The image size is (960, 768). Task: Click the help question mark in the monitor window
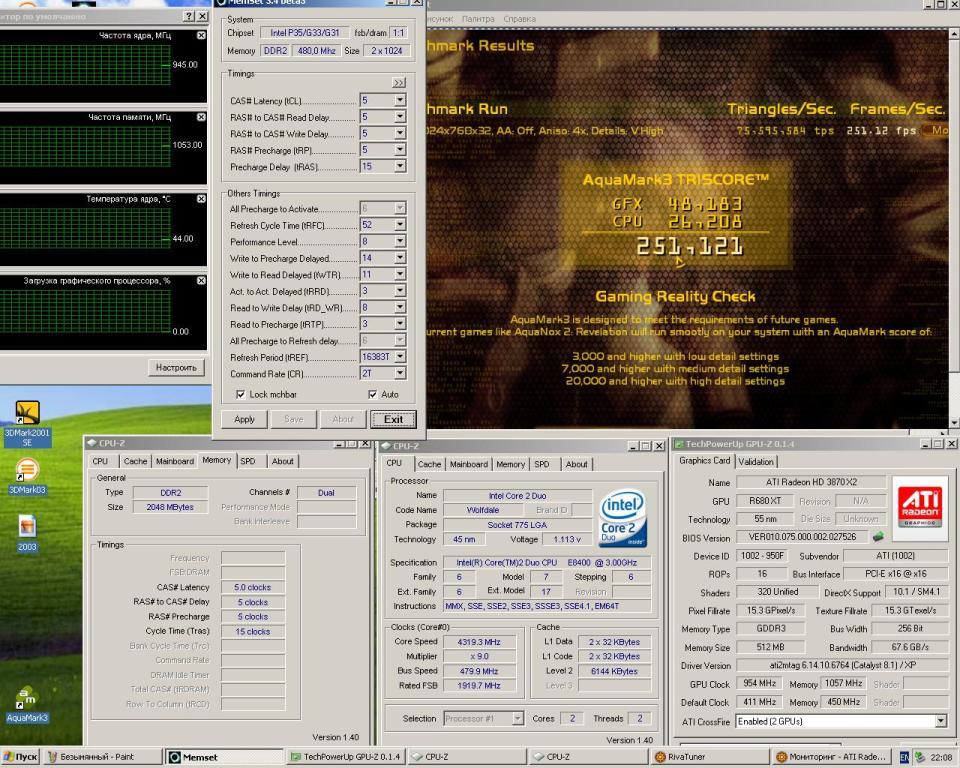[x=189, y=17]
